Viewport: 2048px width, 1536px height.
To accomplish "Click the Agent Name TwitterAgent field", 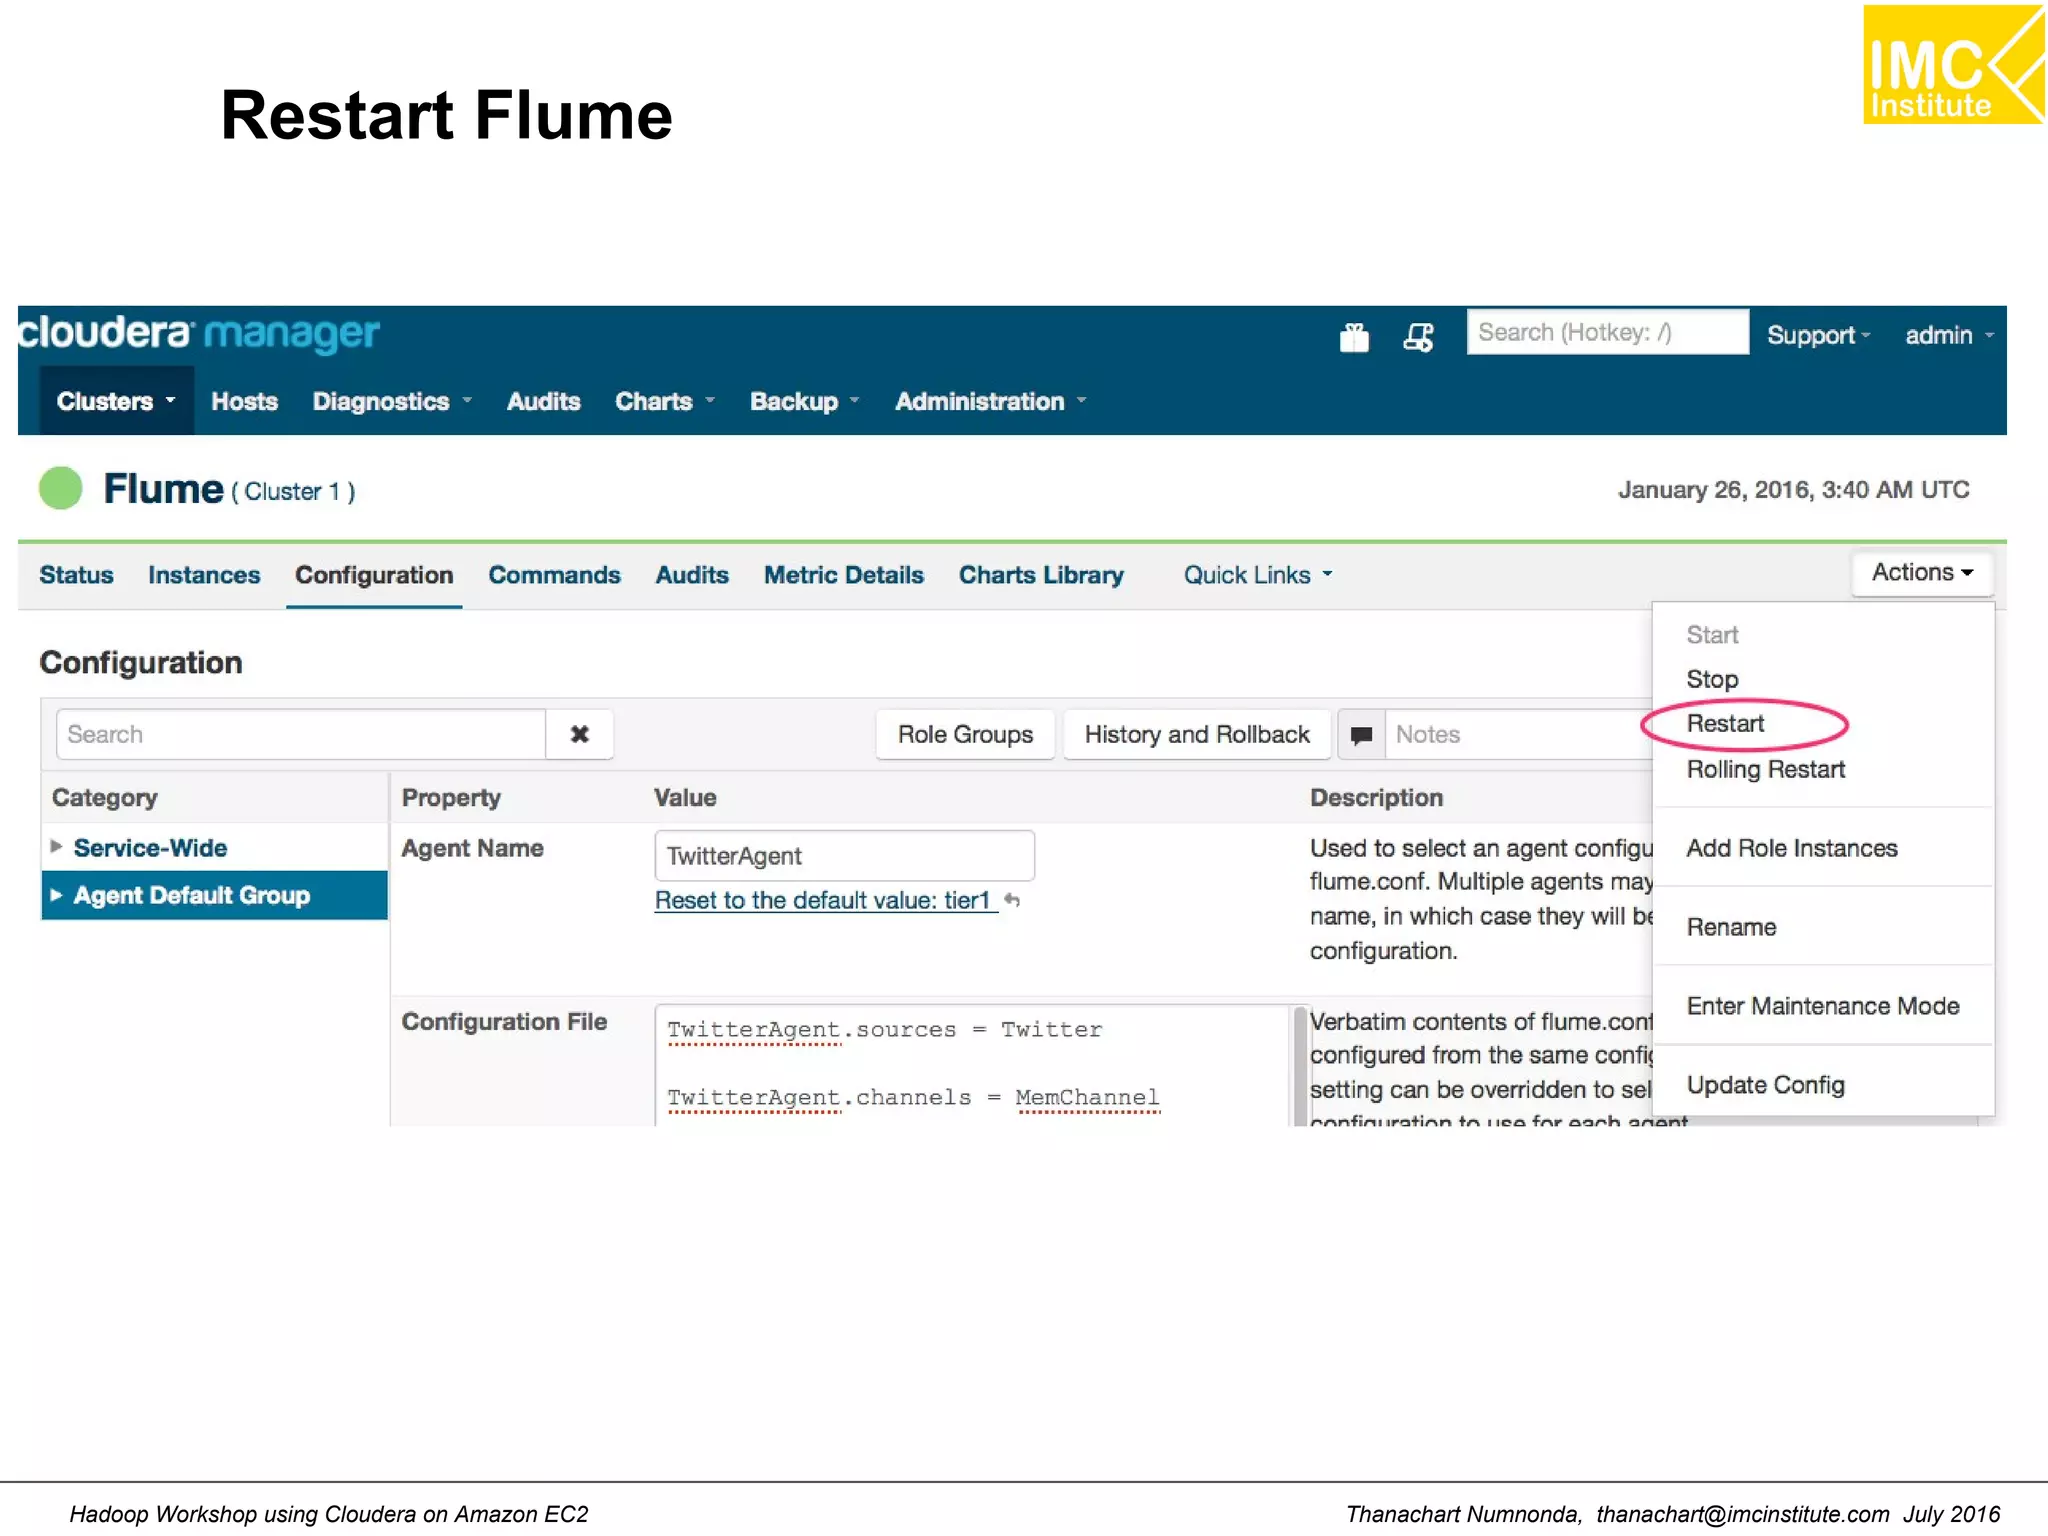I will click(x=844, y=856).
